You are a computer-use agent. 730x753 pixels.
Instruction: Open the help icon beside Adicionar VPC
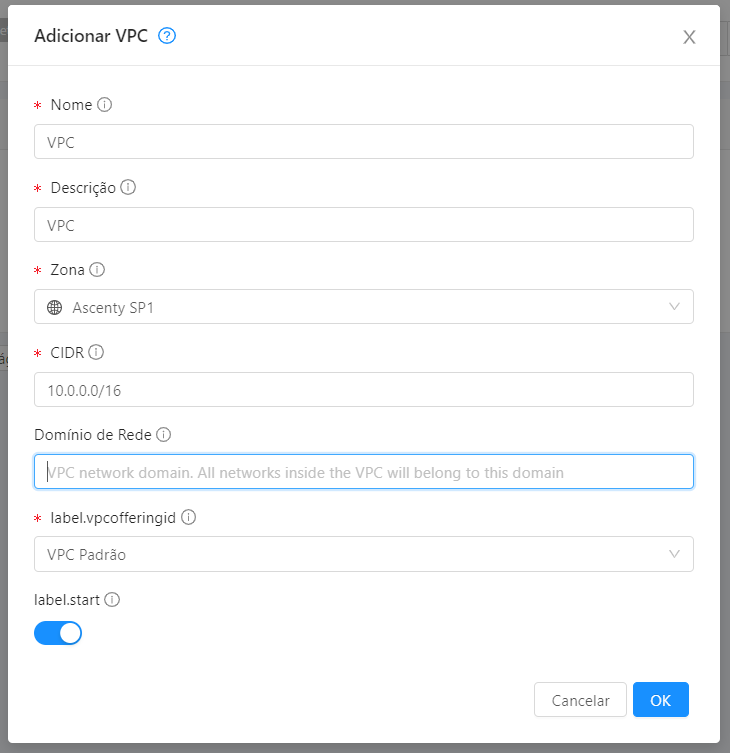167,36
